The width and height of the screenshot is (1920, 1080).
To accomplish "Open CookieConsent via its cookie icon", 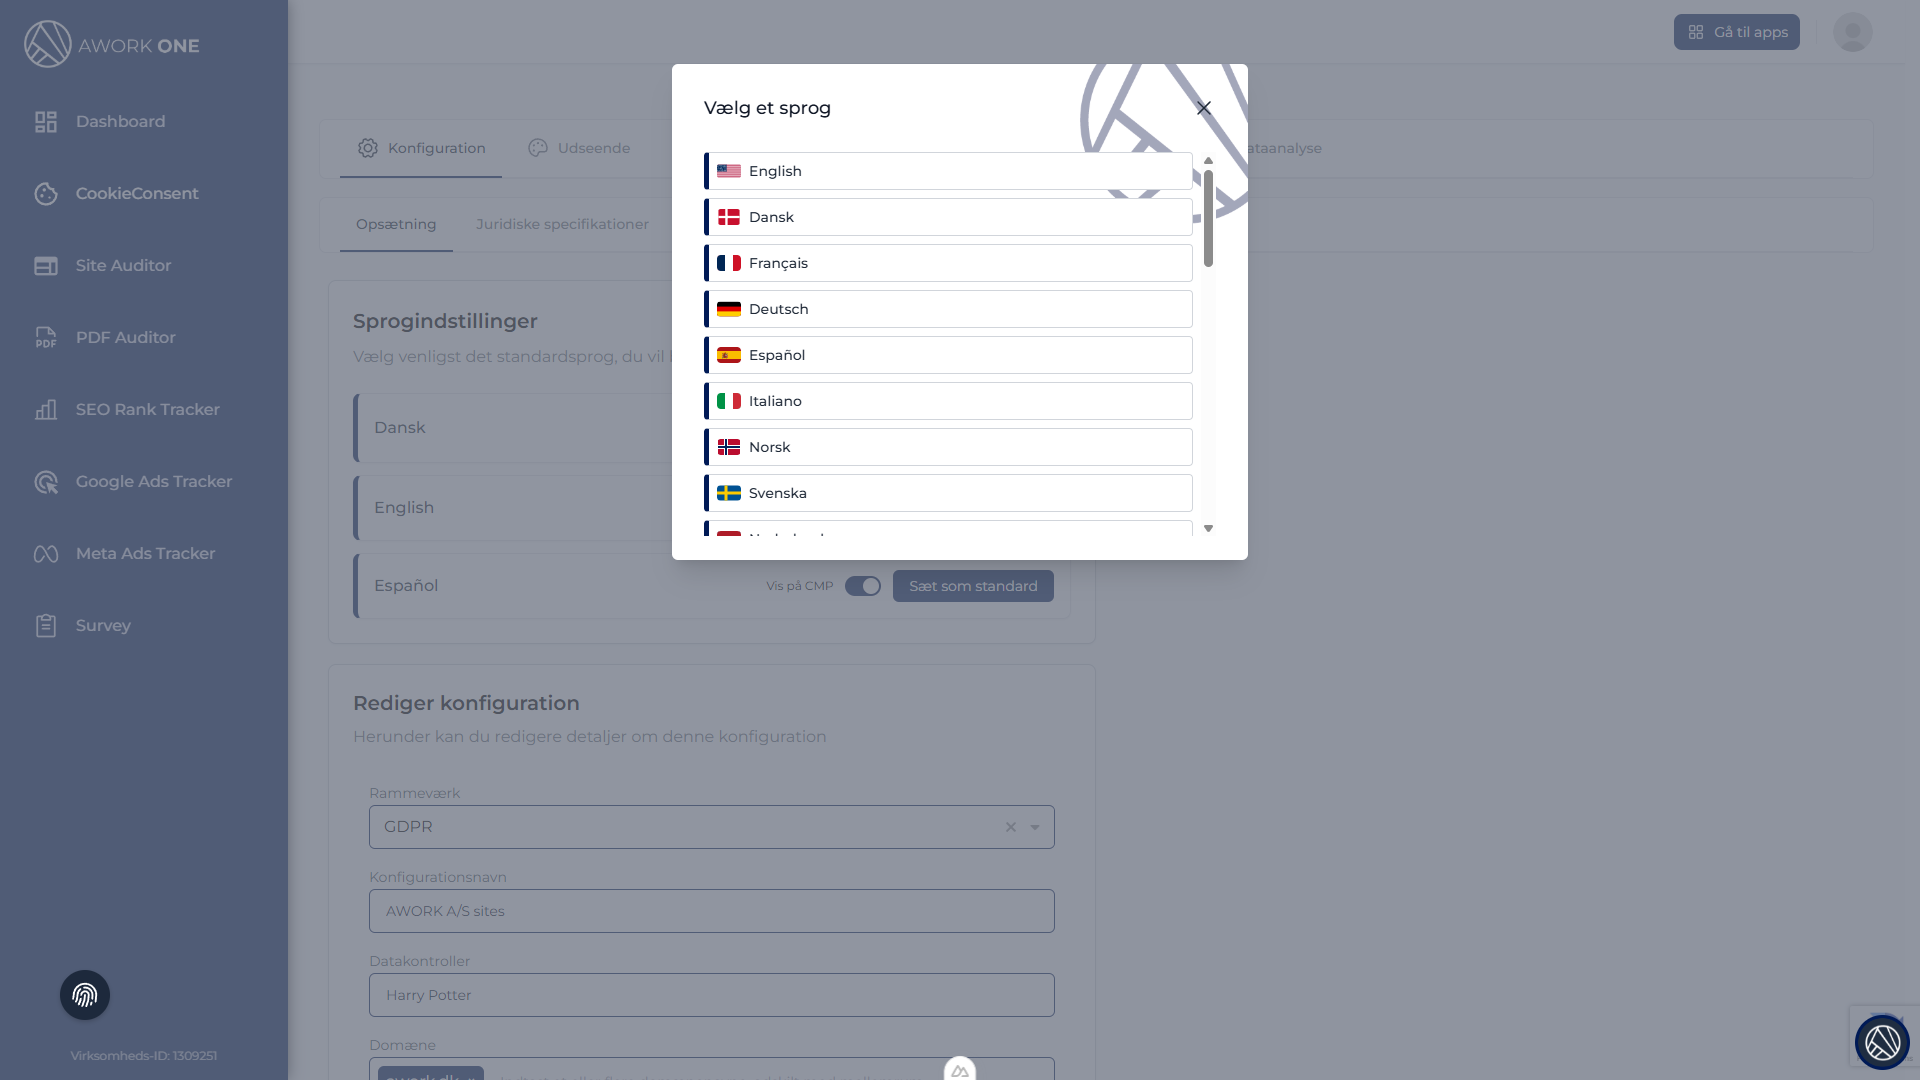I will 46,194.
